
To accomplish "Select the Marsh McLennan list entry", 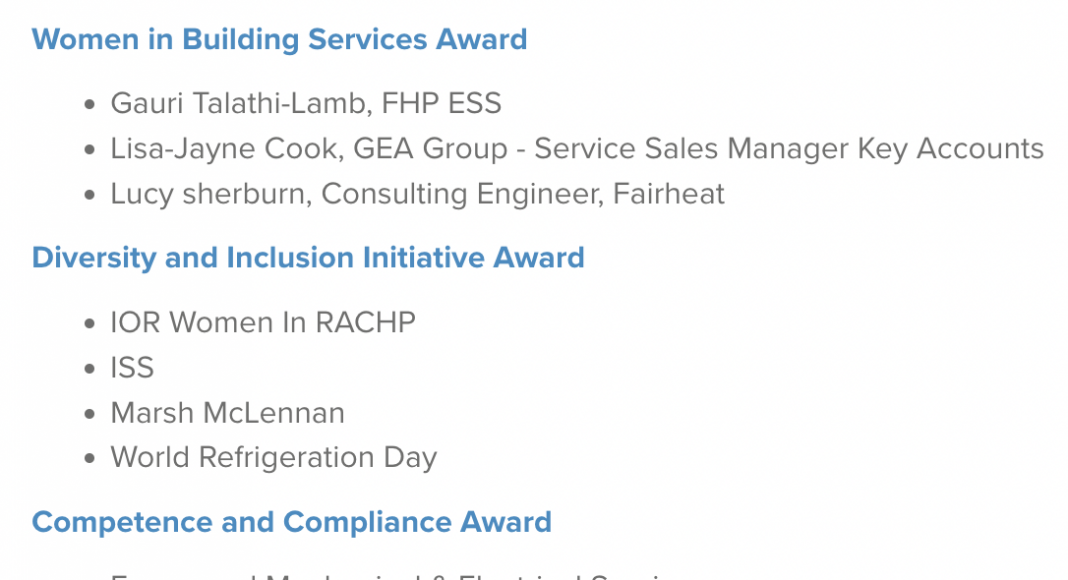I will click(227, 413).
